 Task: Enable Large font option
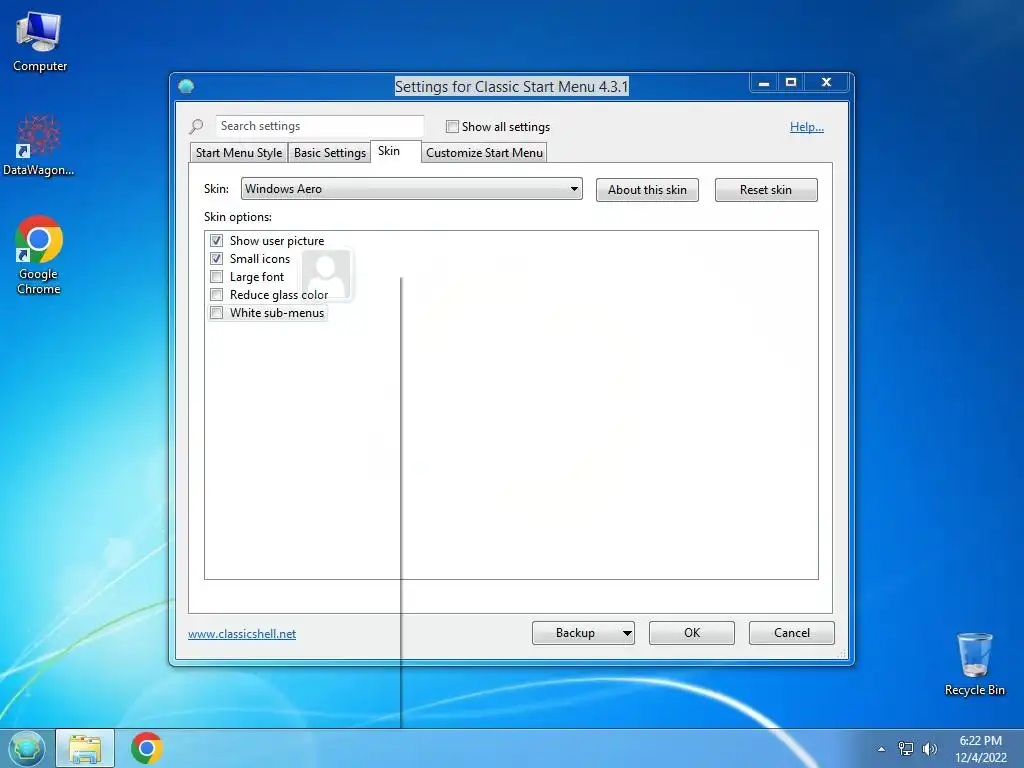point(217,277)
